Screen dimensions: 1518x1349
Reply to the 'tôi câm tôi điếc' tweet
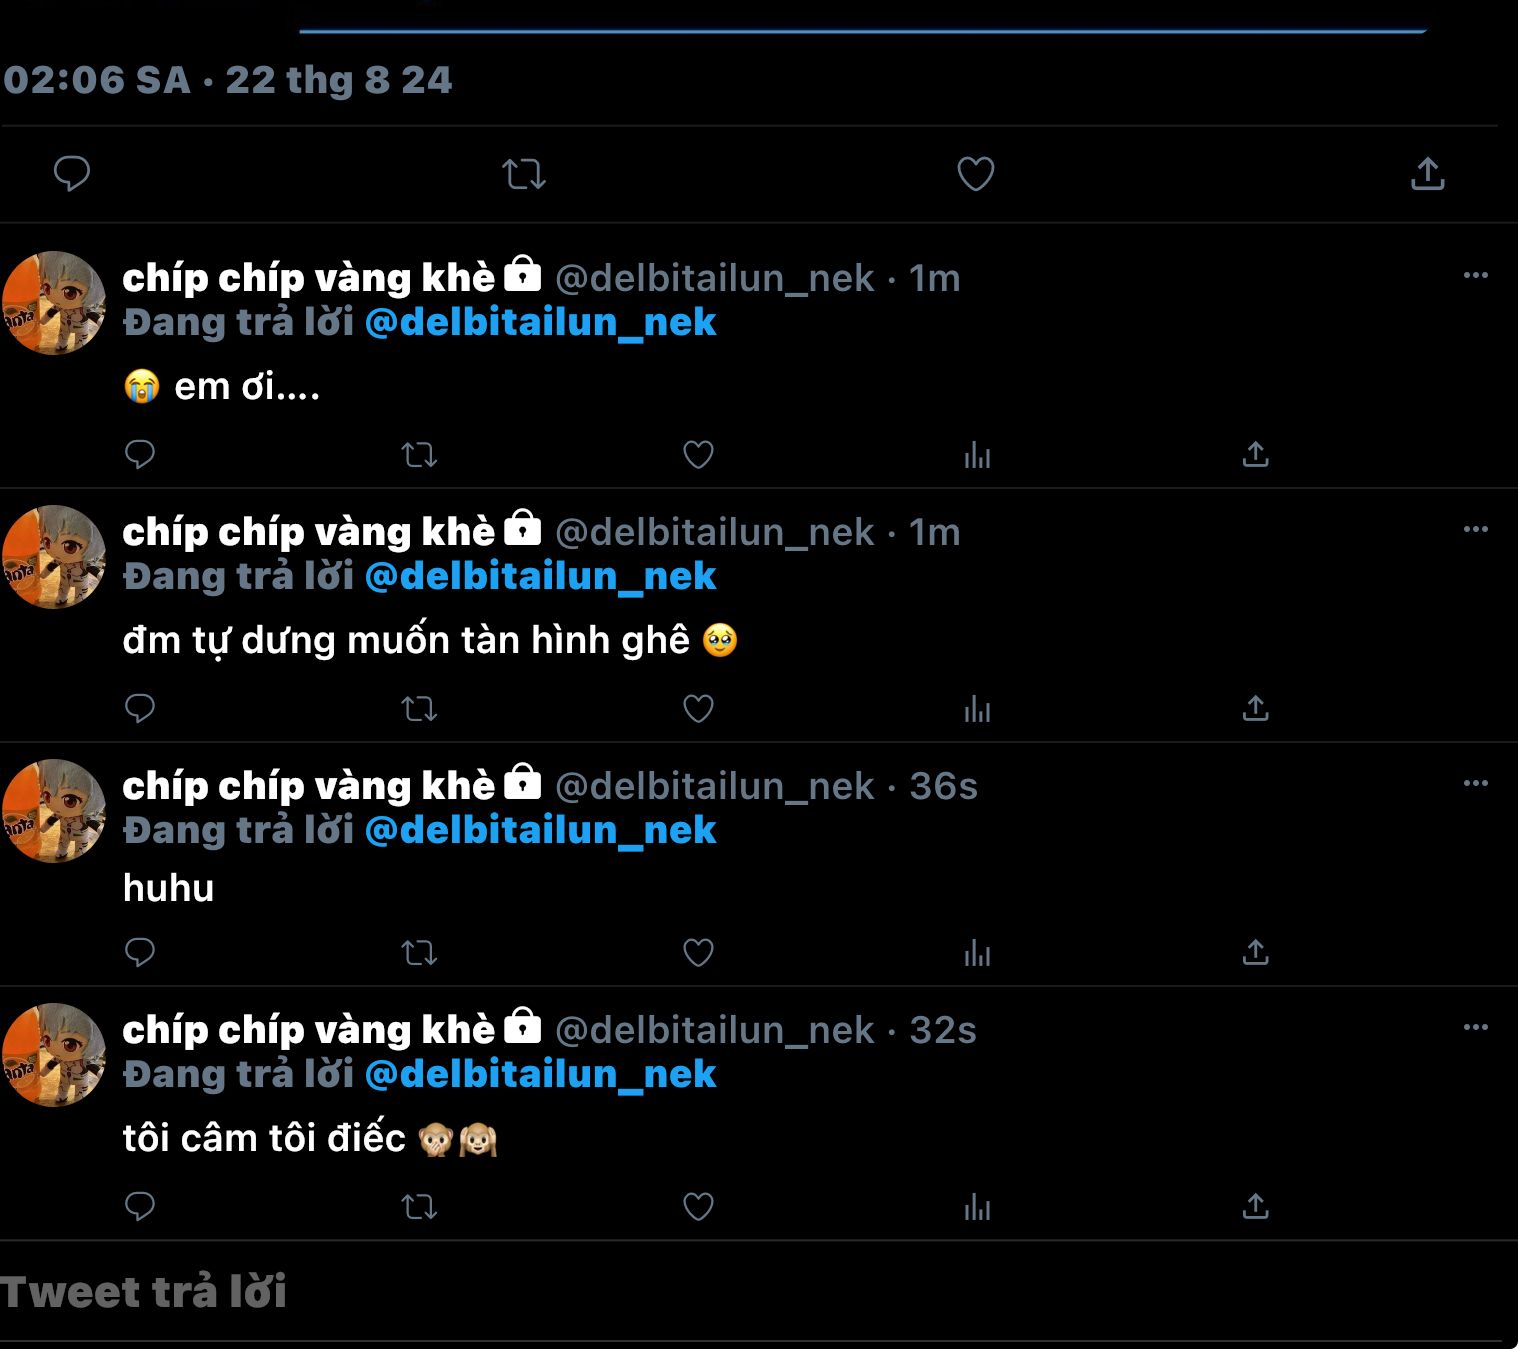point(140,1207)
